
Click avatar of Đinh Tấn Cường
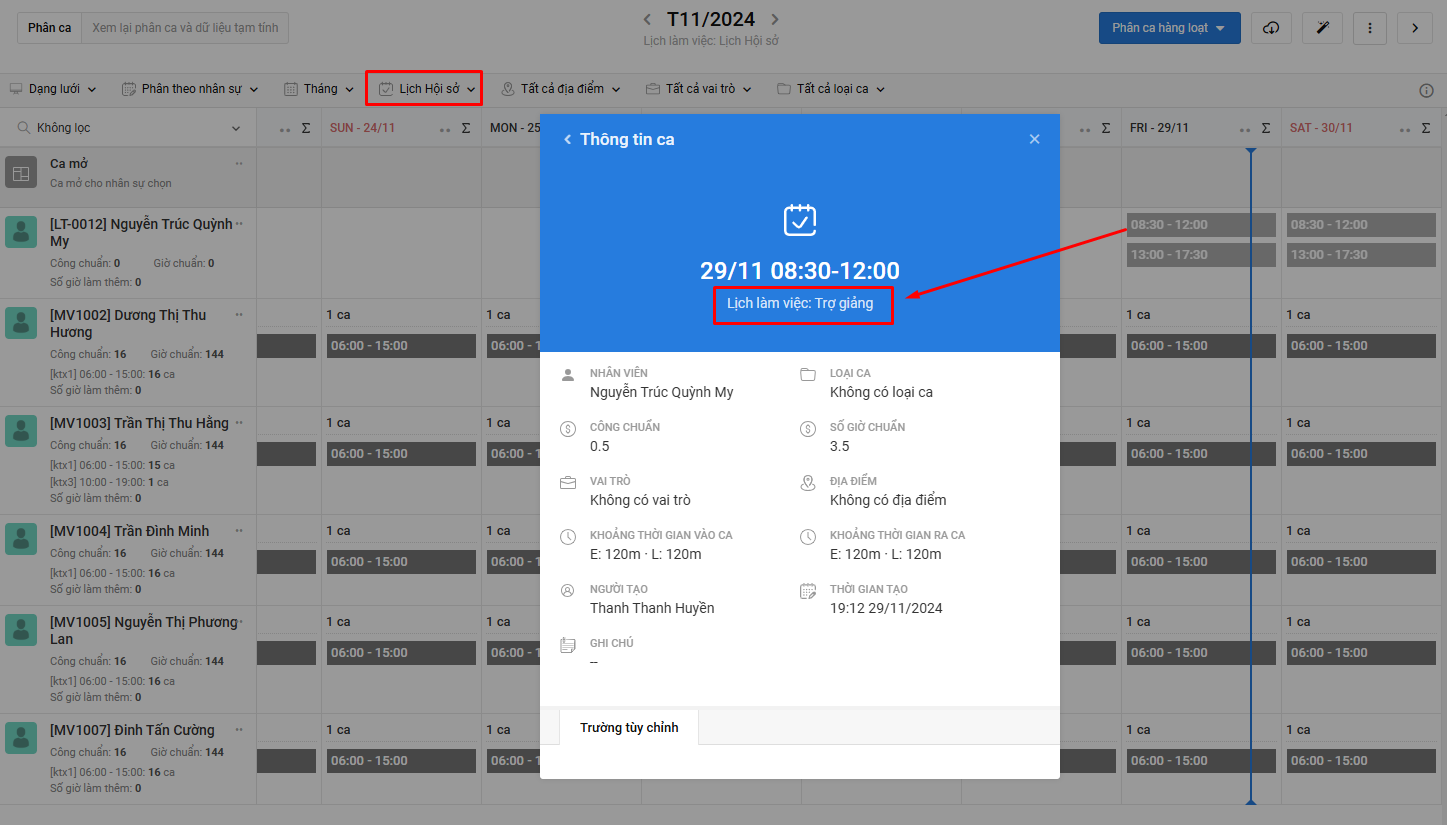[x=21, y=738]
